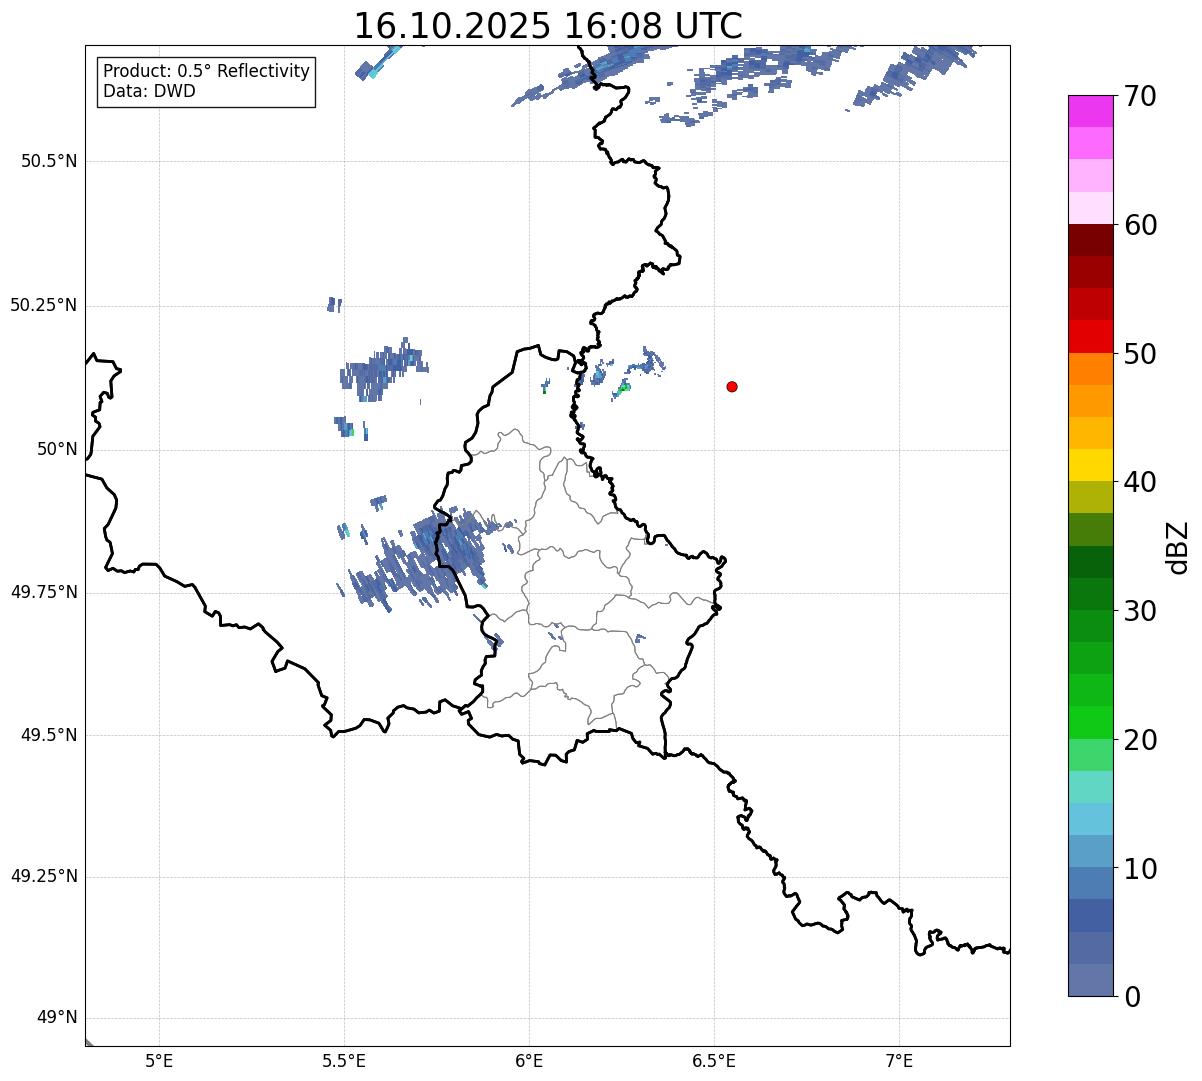Image resolution: width=1202 pixels, height=1081 pixels.
Task: Pick the magenta top colorbar swatch
Action: point(1090,111)
